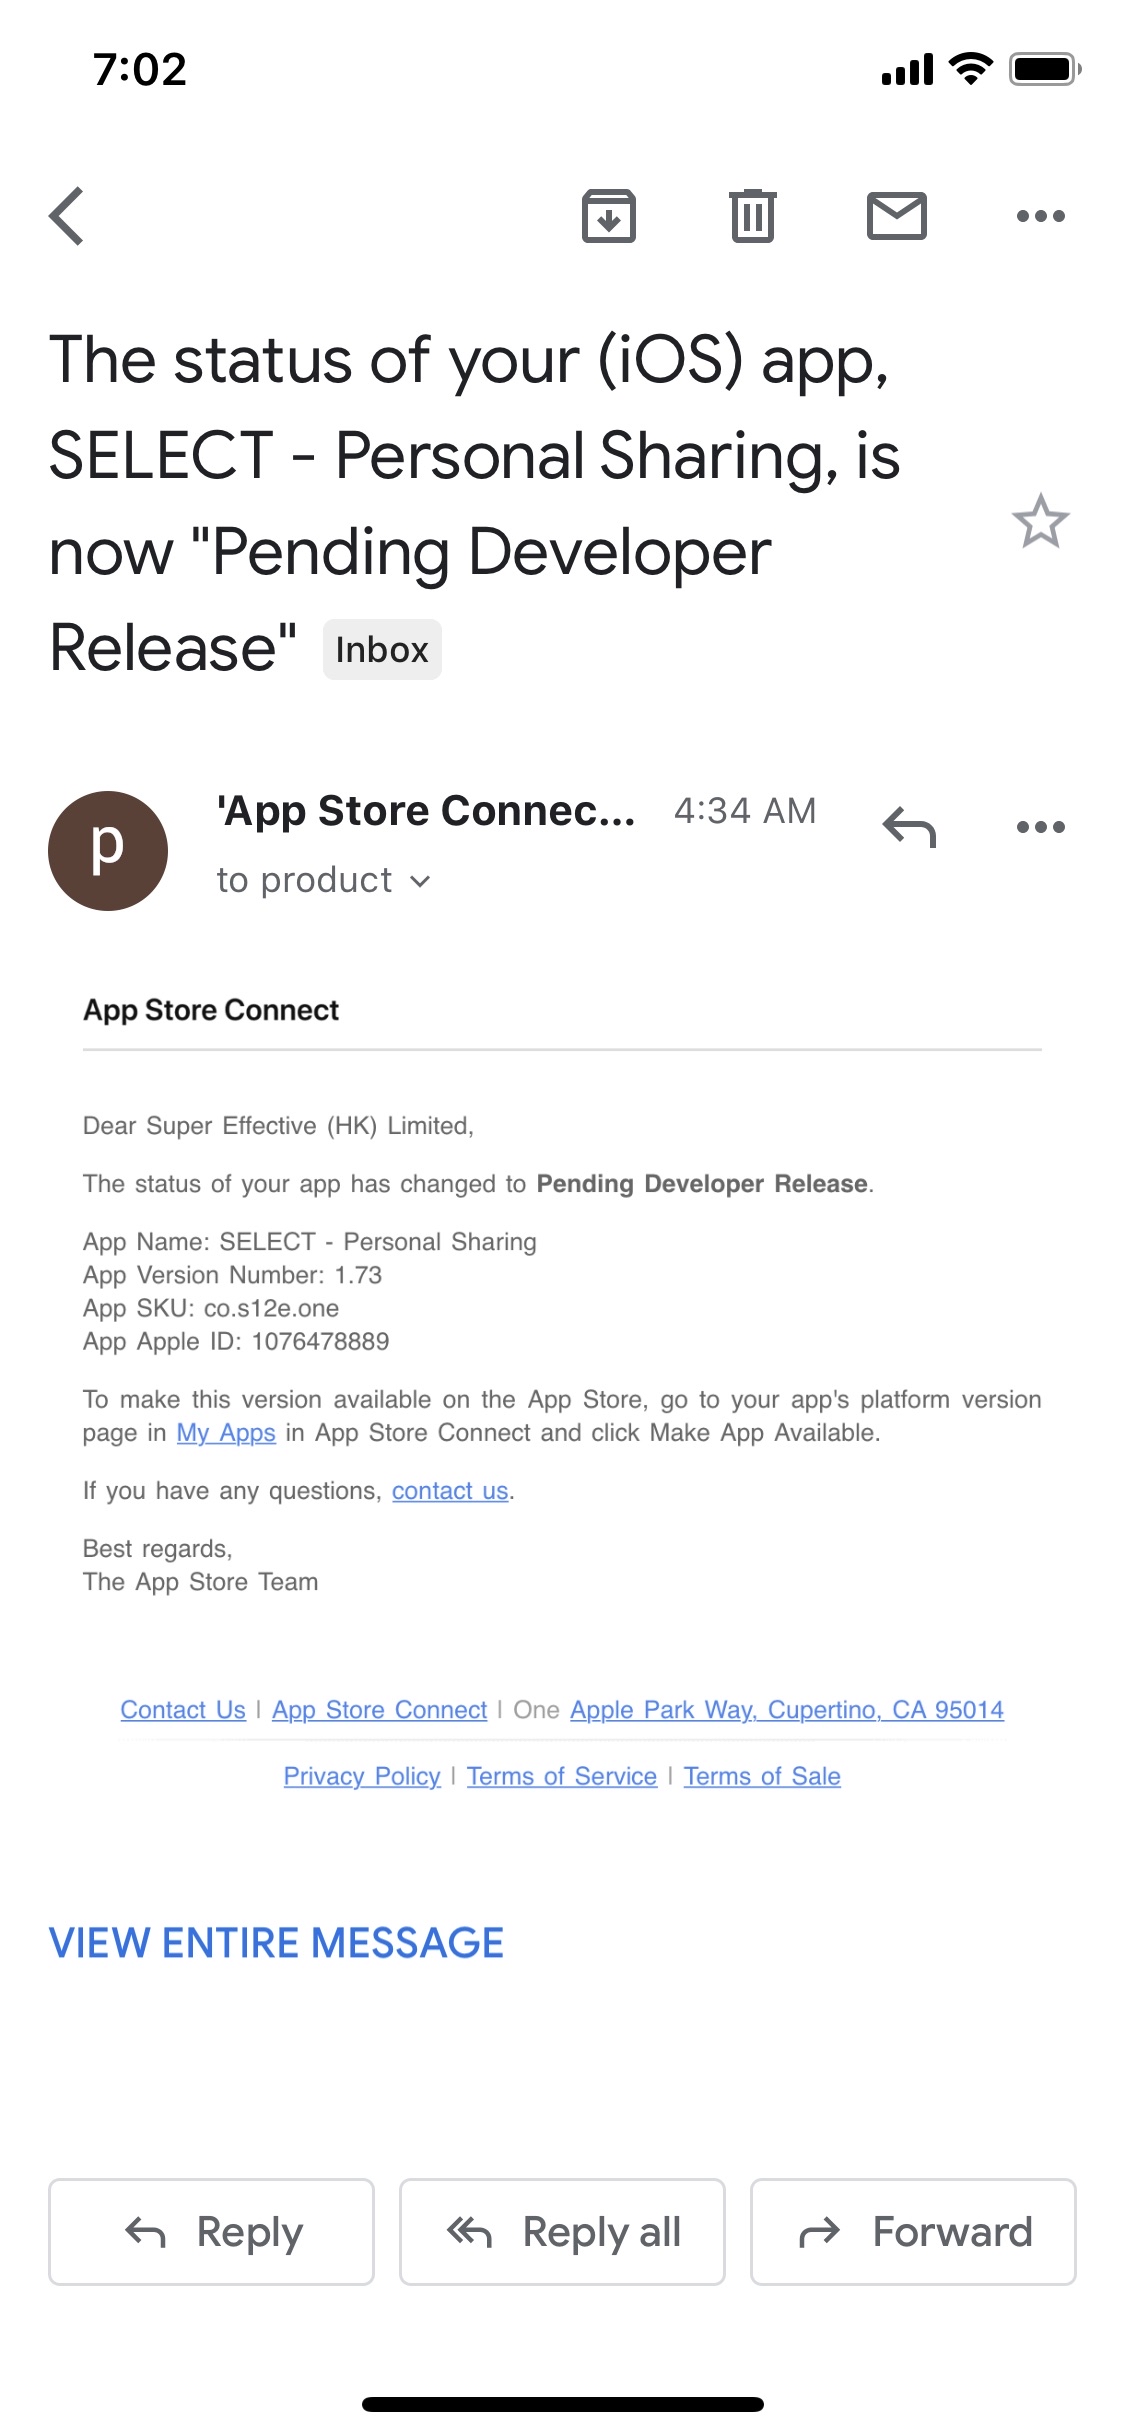
Task: Open the App Store Connect footer link
Action: coord(379,1710)
